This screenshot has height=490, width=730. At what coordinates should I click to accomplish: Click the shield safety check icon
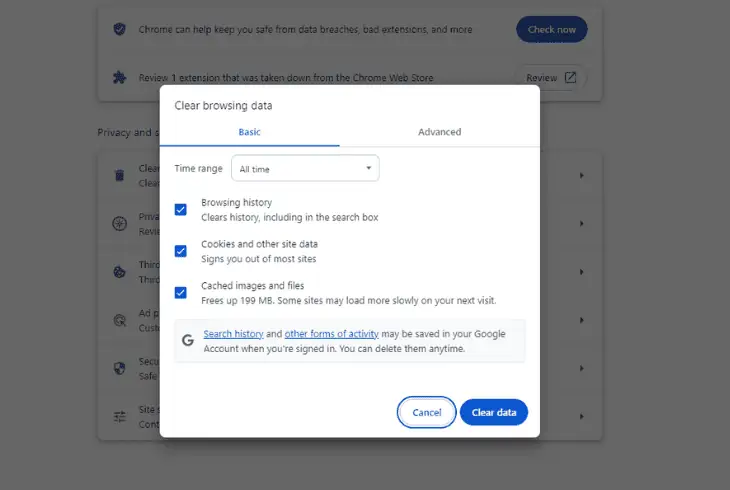point(120,29)
